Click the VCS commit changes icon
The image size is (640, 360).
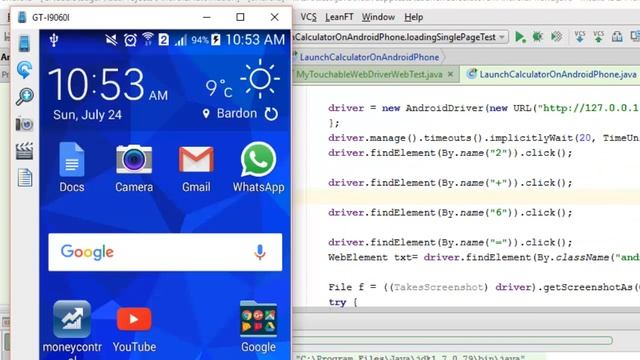[x=599, y=37]
